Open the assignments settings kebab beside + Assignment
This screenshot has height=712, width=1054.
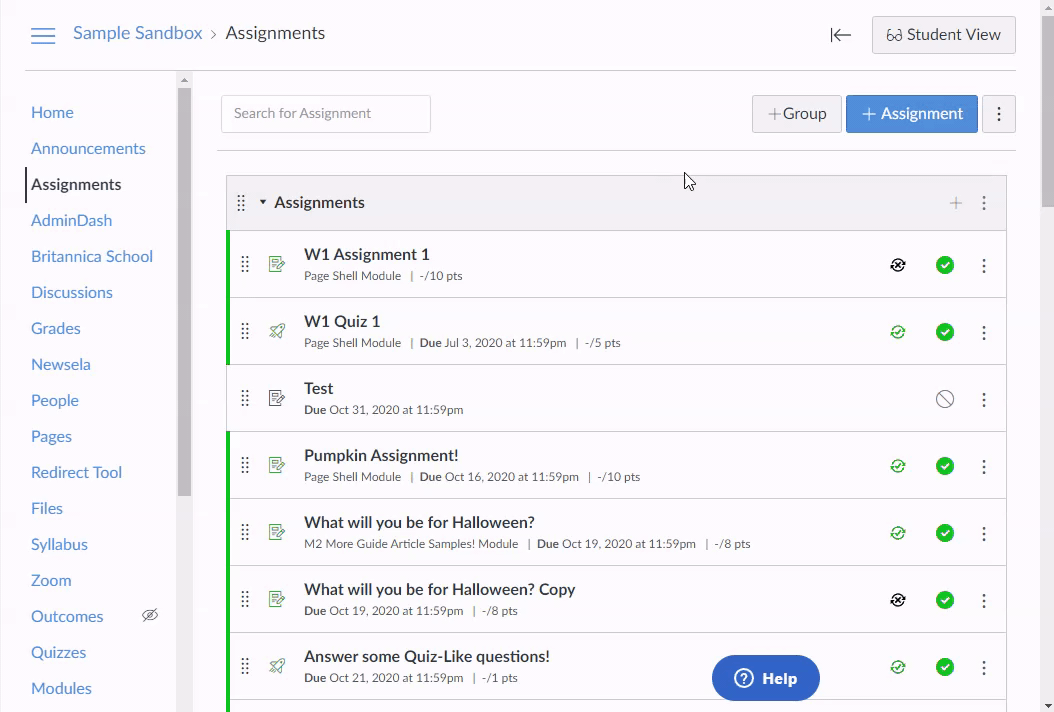pyautogui.click(x=998, y=114)
